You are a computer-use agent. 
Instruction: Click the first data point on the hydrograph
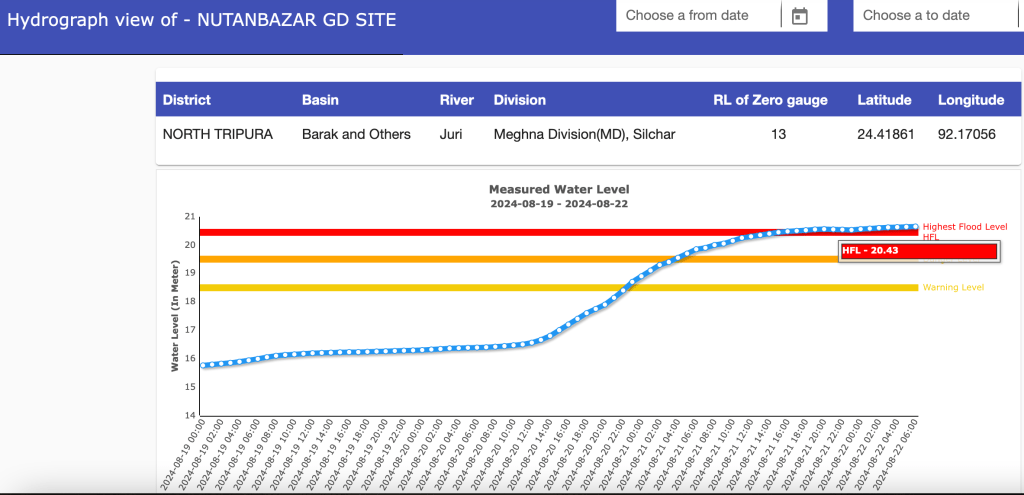pos(203,365)
